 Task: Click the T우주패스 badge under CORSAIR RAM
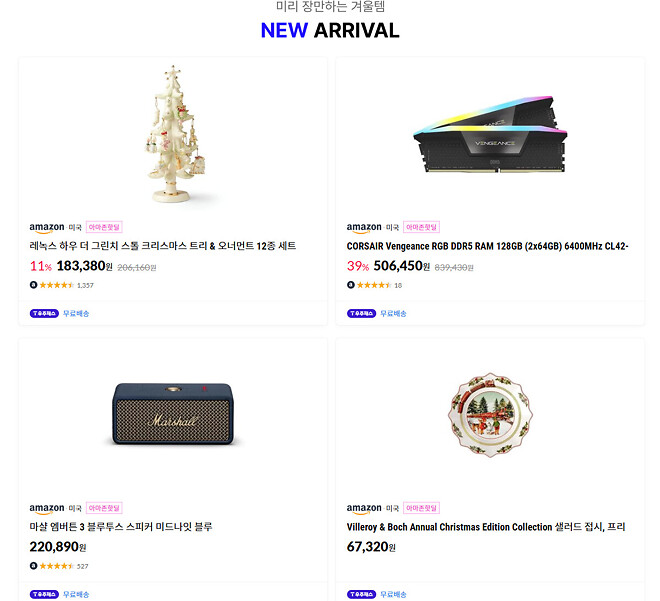362,314
